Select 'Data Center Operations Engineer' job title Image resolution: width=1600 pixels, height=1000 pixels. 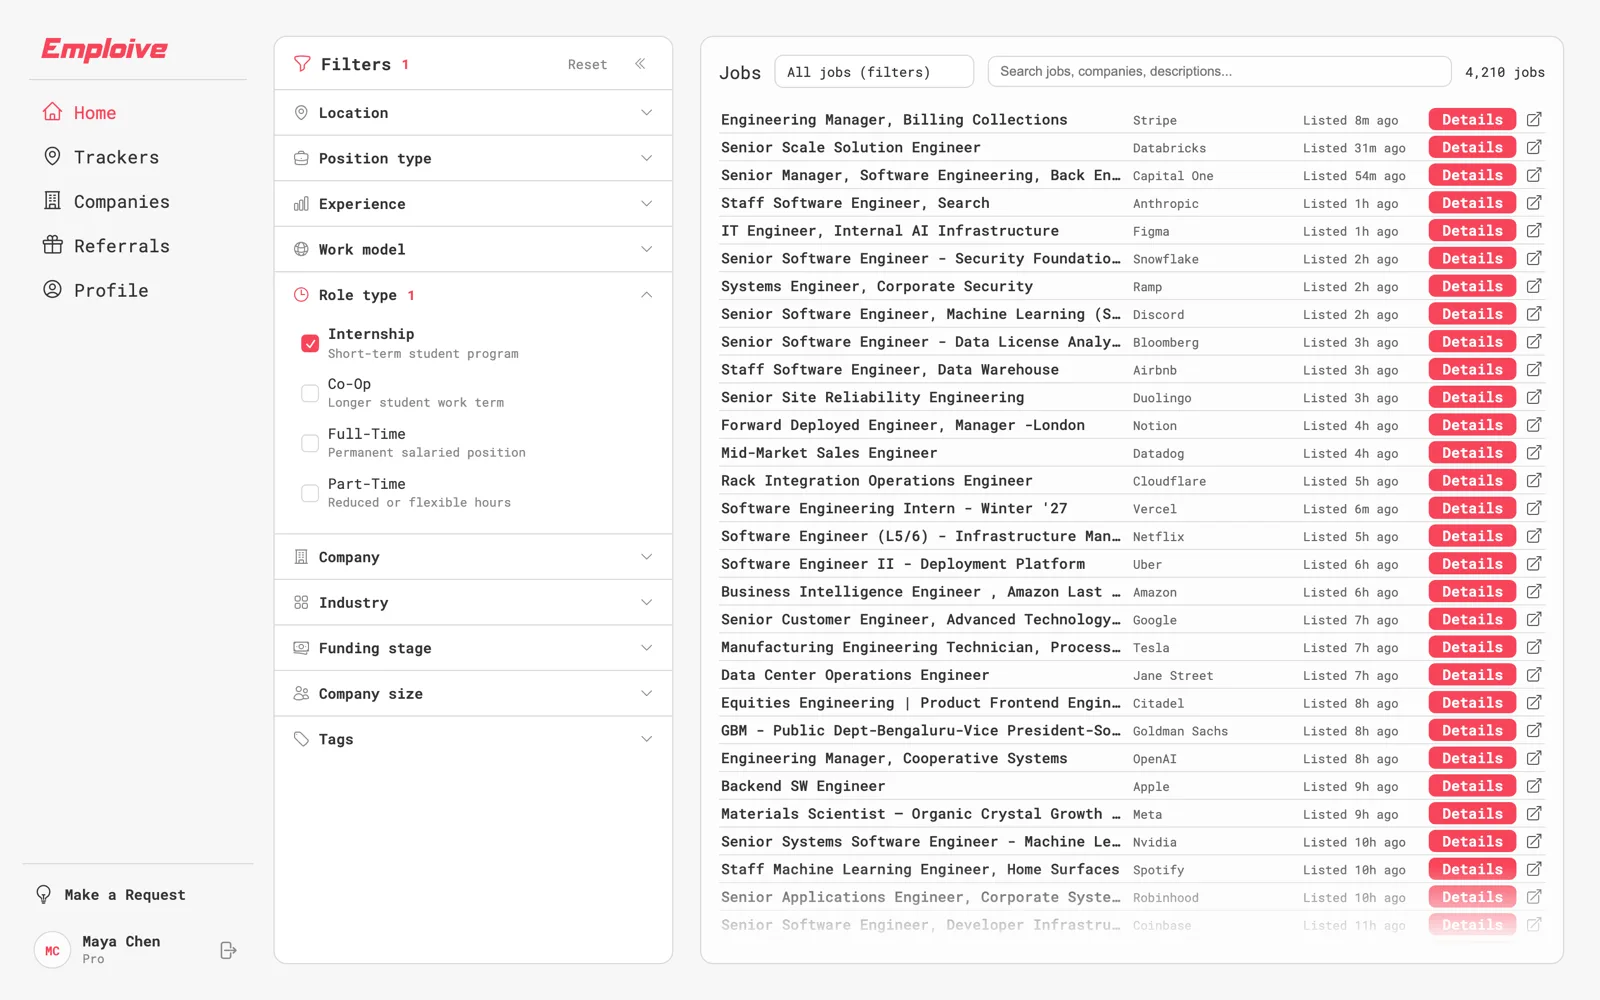855,675
